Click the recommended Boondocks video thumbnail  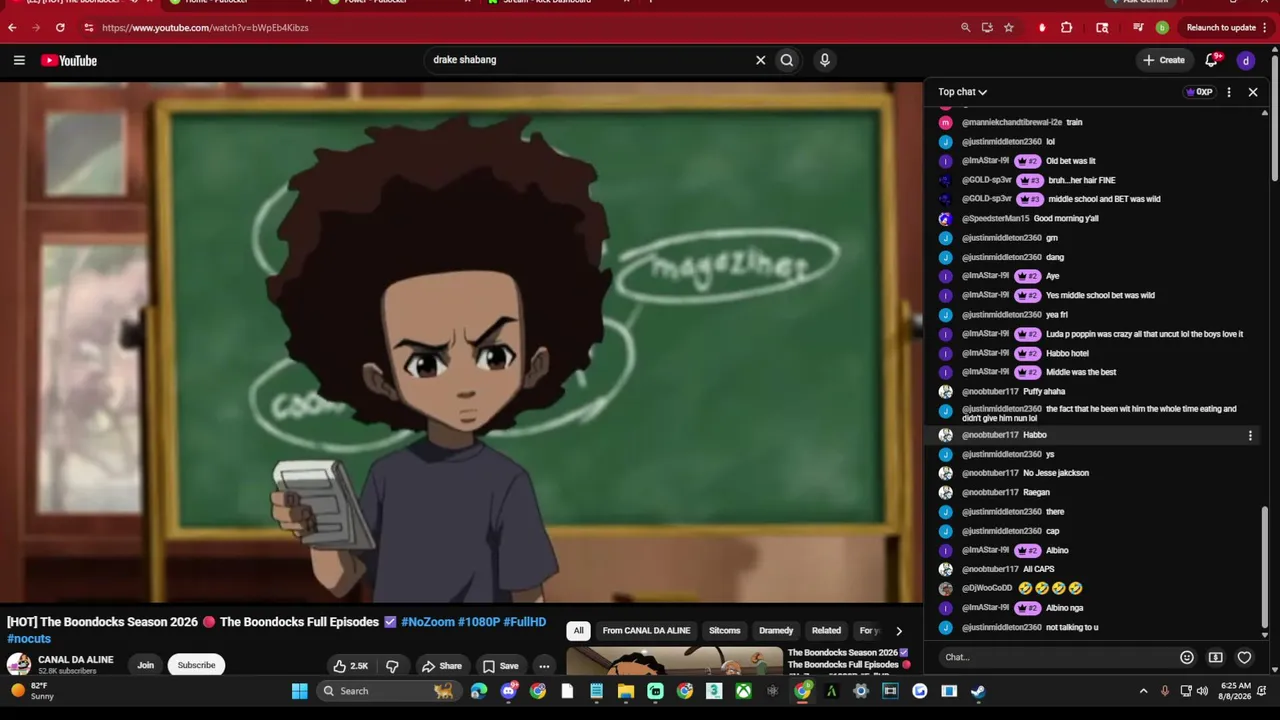coord(674,662)
